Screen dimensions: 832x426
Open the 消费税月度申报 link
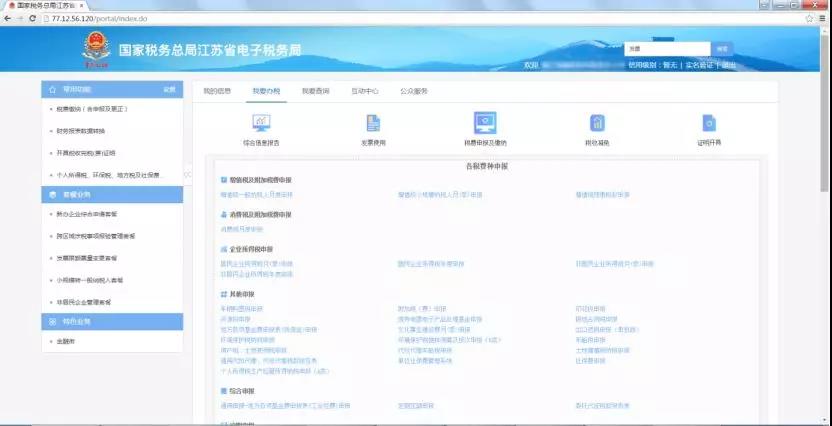(x=242, y=229)
